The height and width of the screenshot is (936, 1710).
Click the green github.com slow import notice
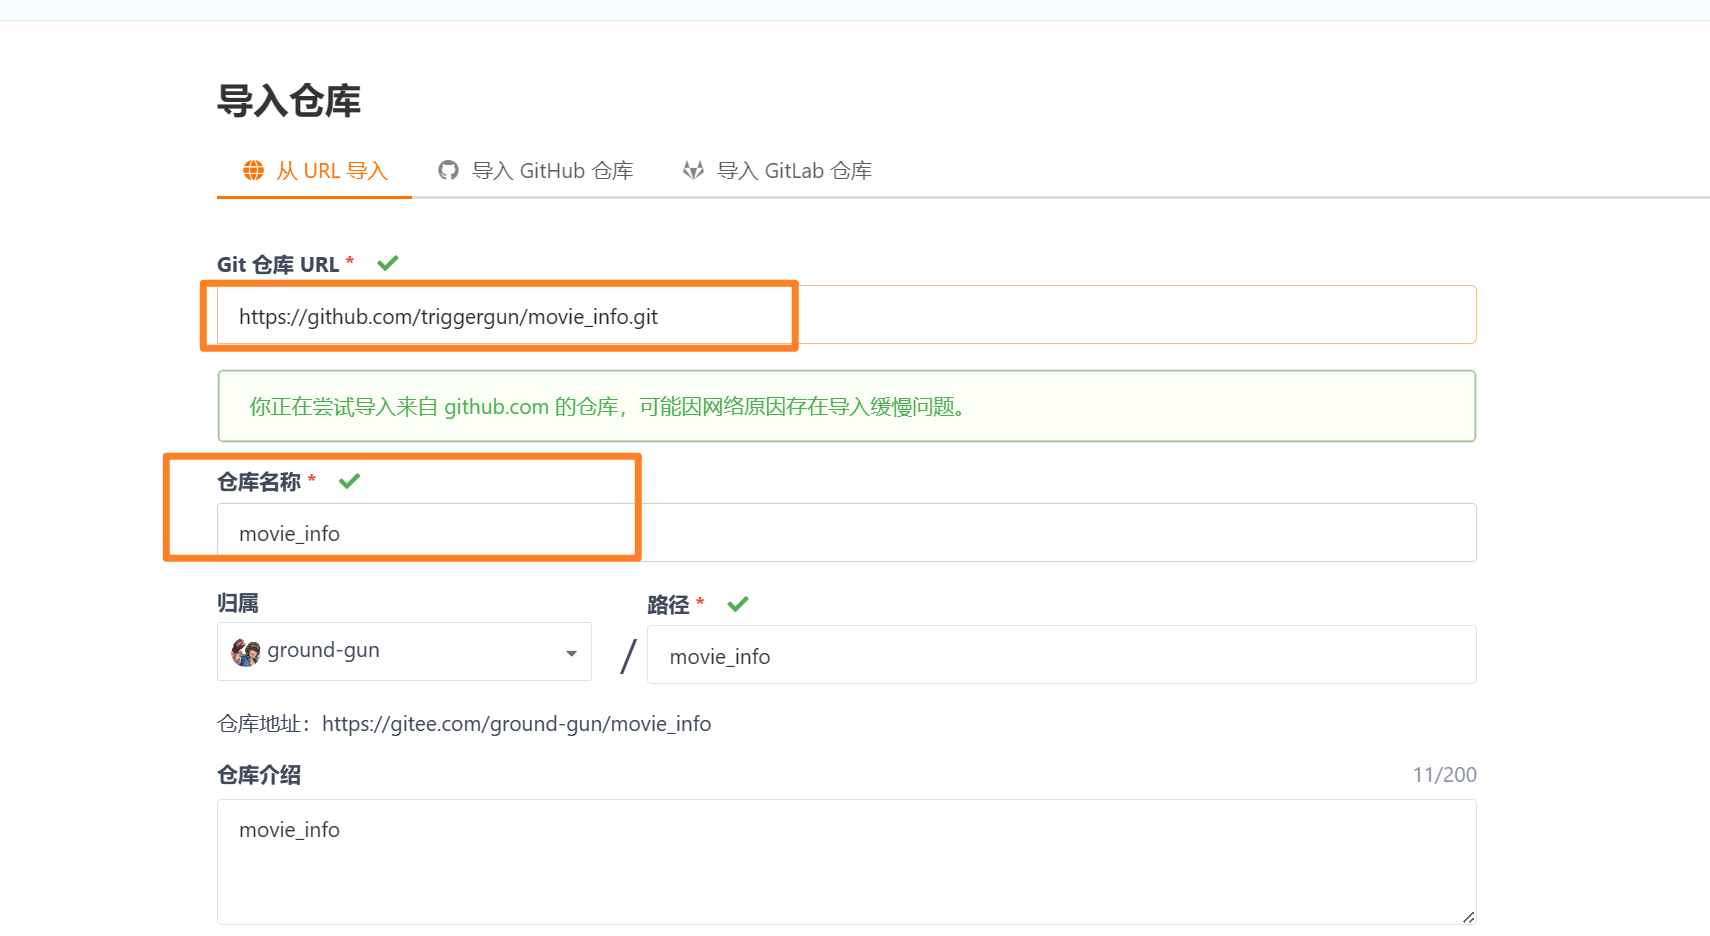click(x=846, y=406)
